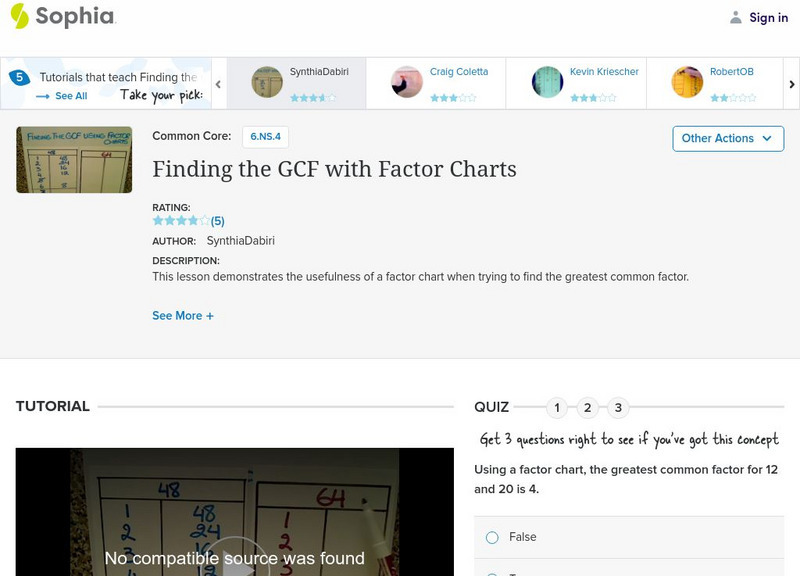Choose the False answer radio button
This screenshot has height=576, width=800.
coord(492,537)
